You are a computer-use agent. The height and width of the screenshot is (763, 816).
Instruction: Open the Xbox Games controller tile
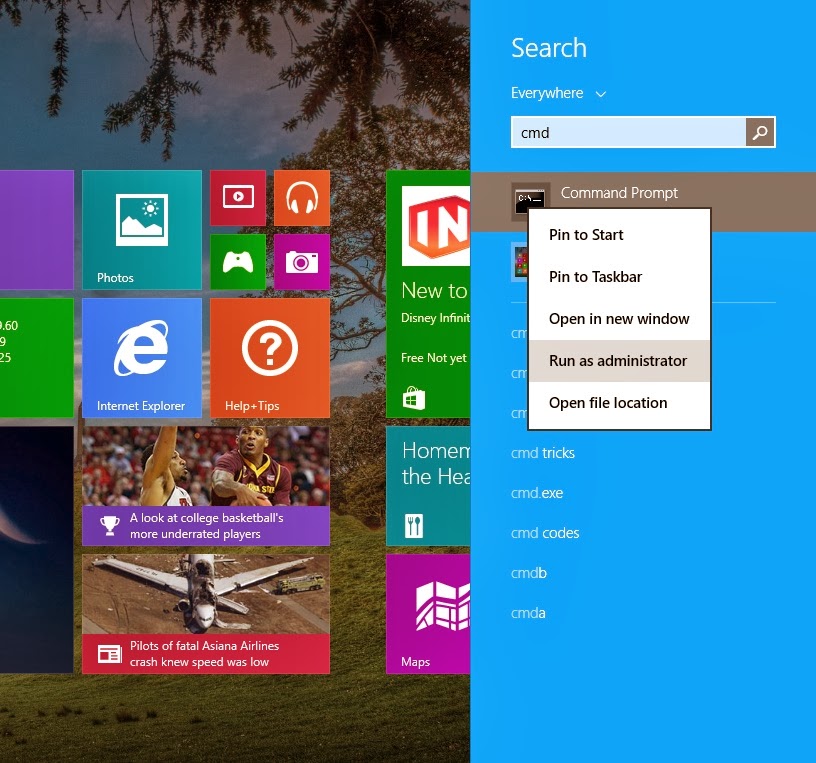(x=238, y=262)
